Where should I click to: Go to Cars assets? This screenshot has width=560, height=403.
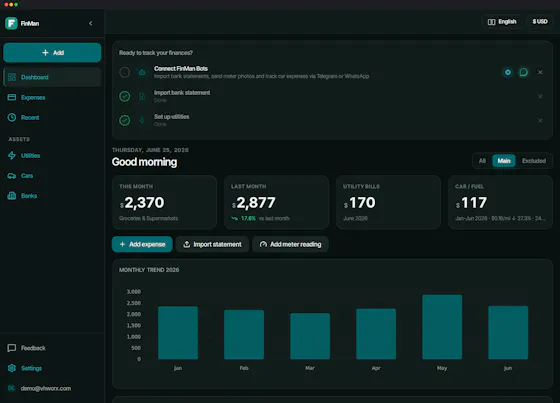coord(52,175)
